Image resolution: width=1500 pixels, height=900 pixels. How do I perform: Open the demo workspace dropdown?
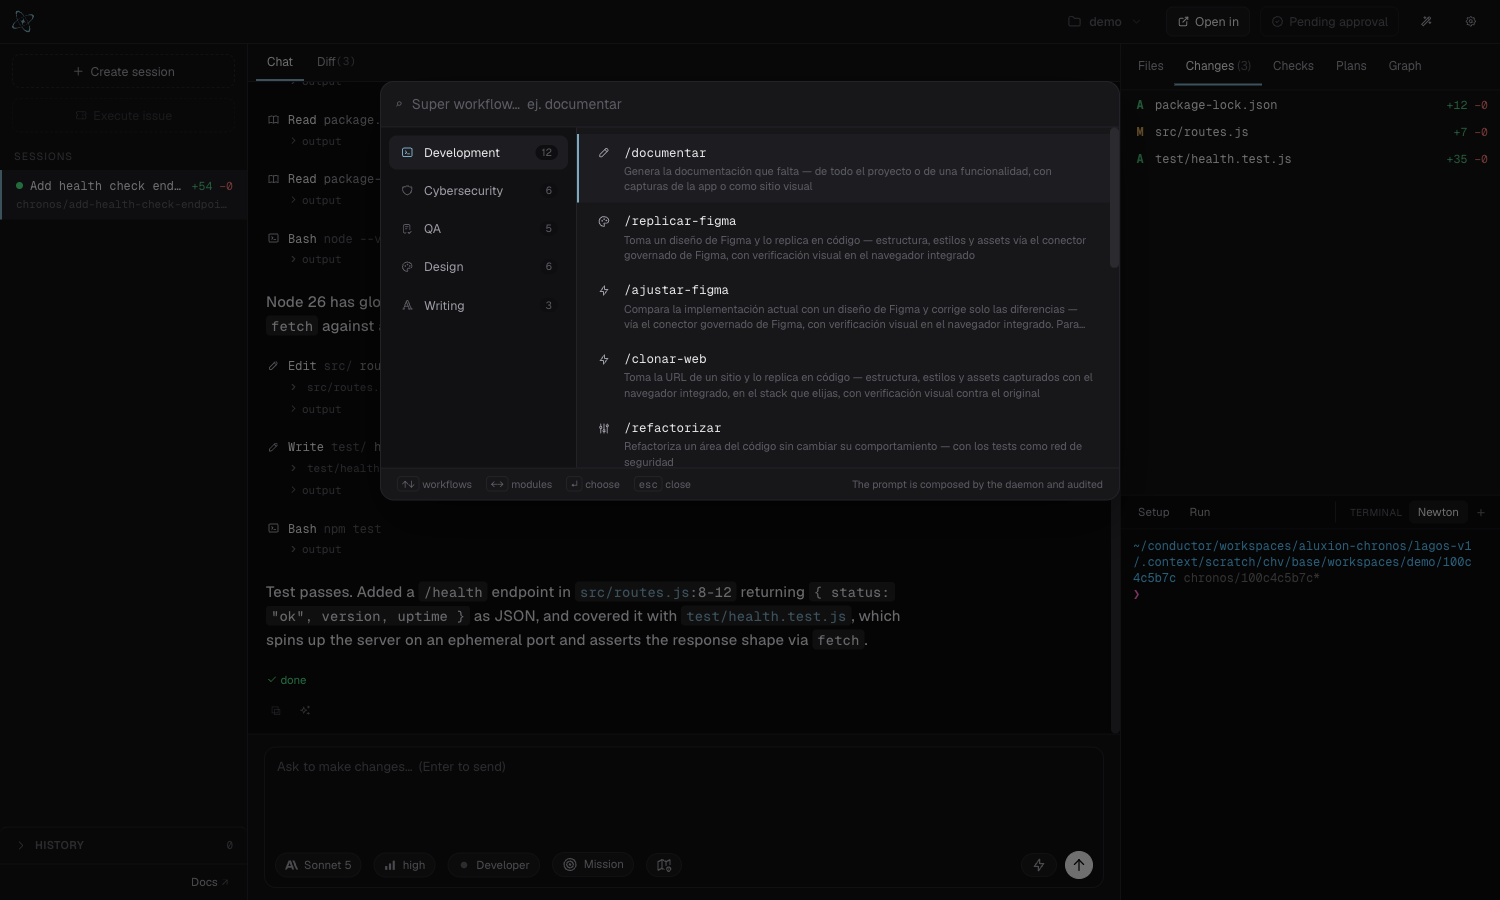1105,22
